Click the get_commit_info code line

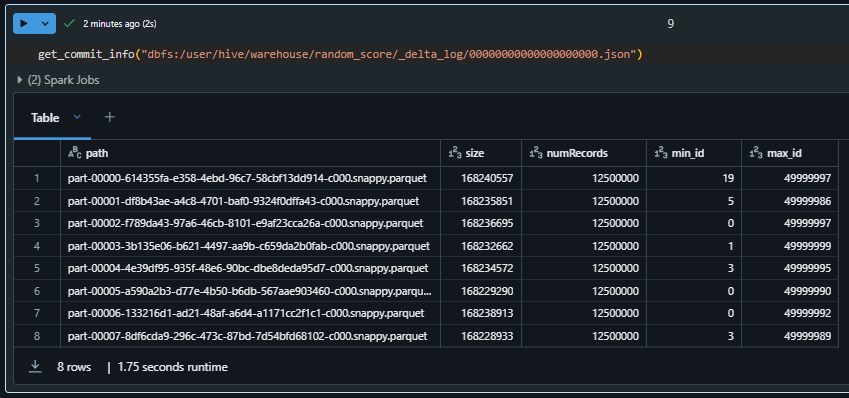click(340, 55)
